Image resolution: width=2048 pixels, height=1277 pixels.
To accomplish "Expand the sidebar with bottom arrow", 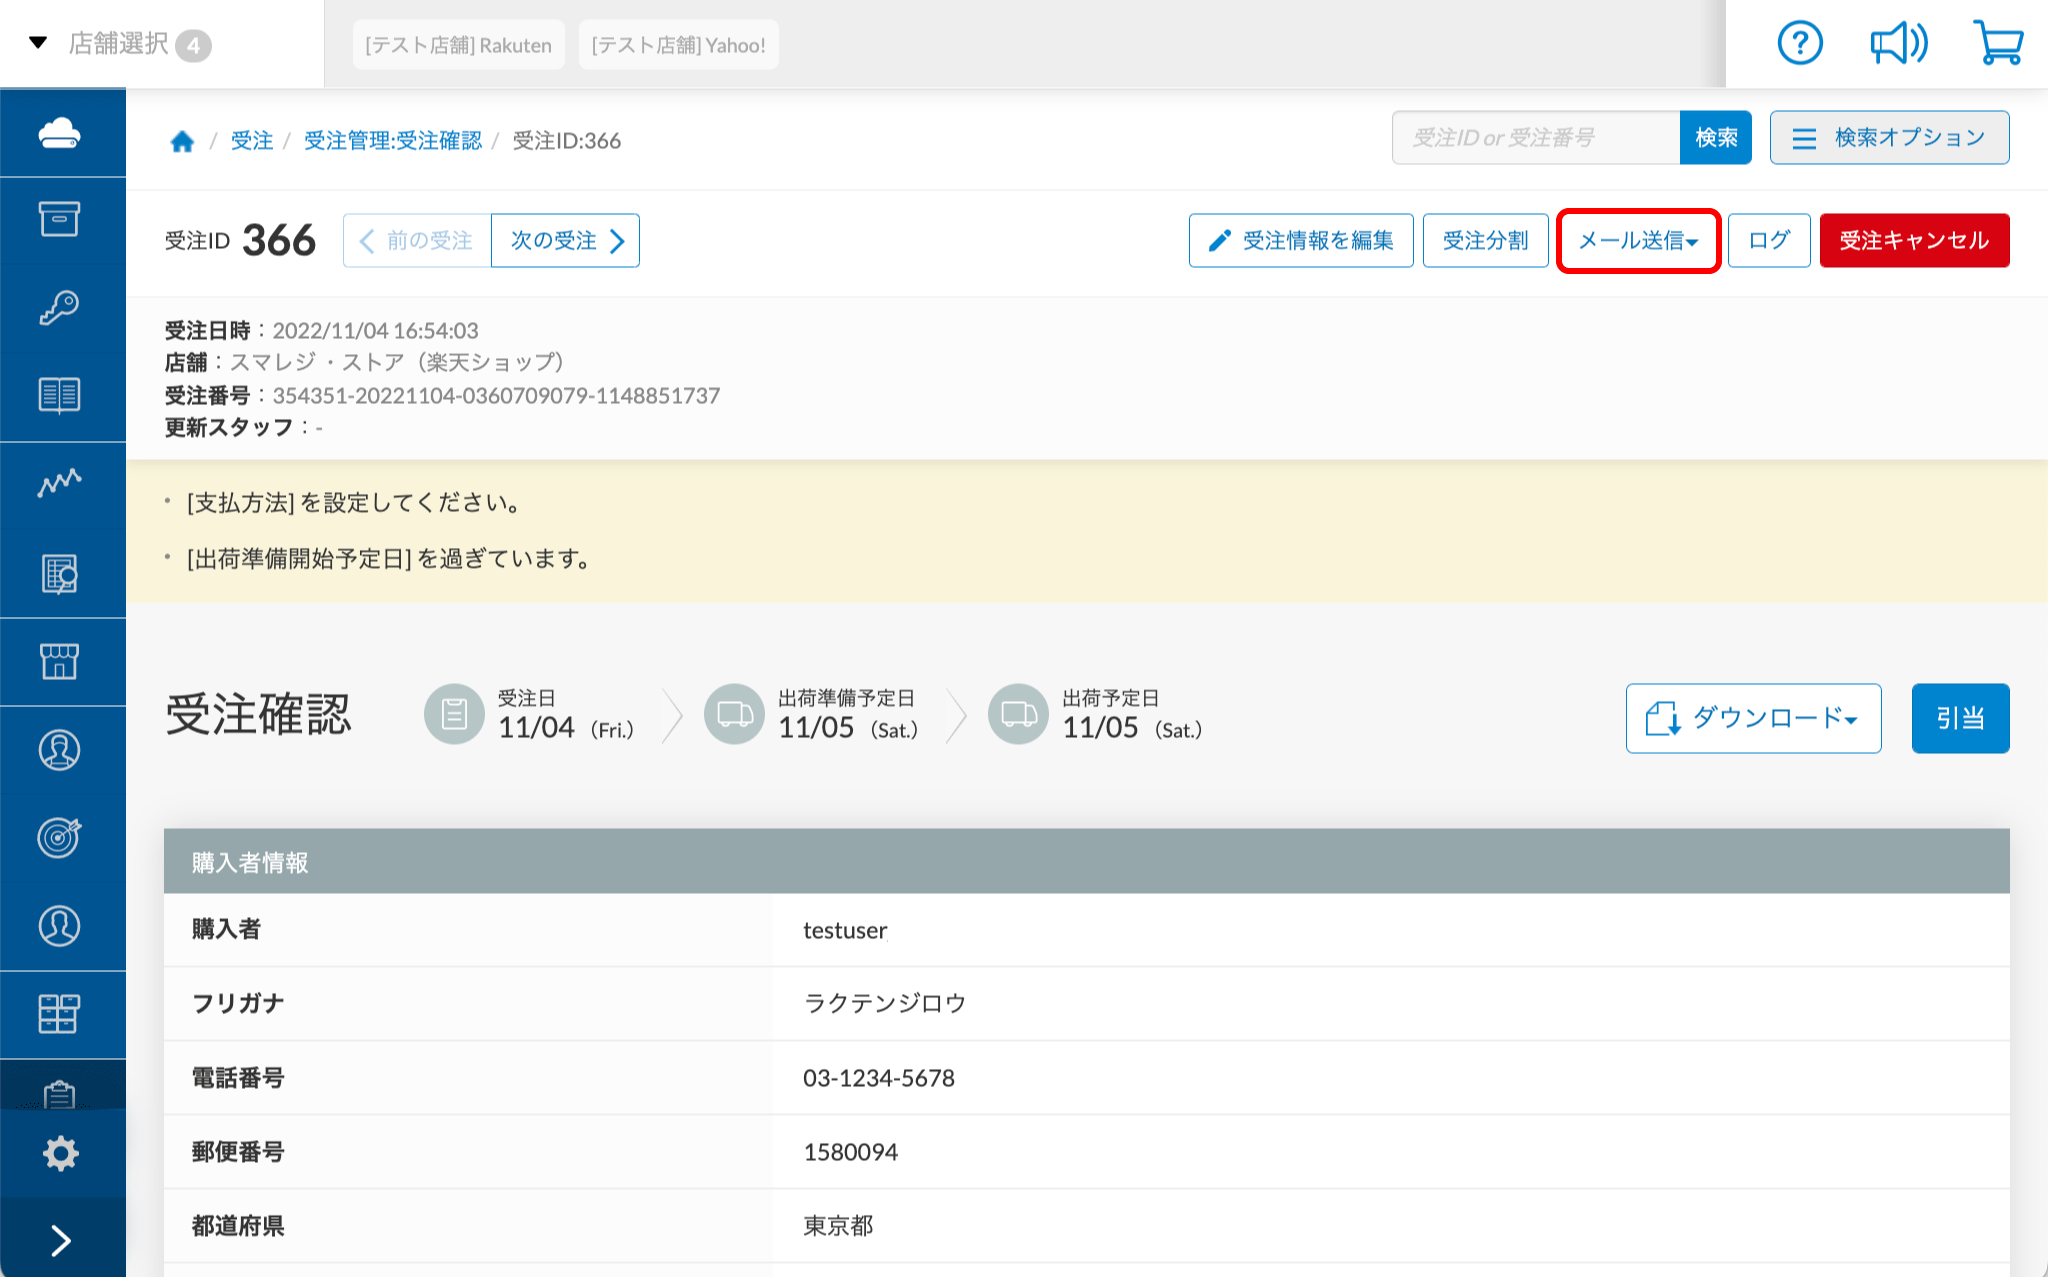I will (60, 1240).
